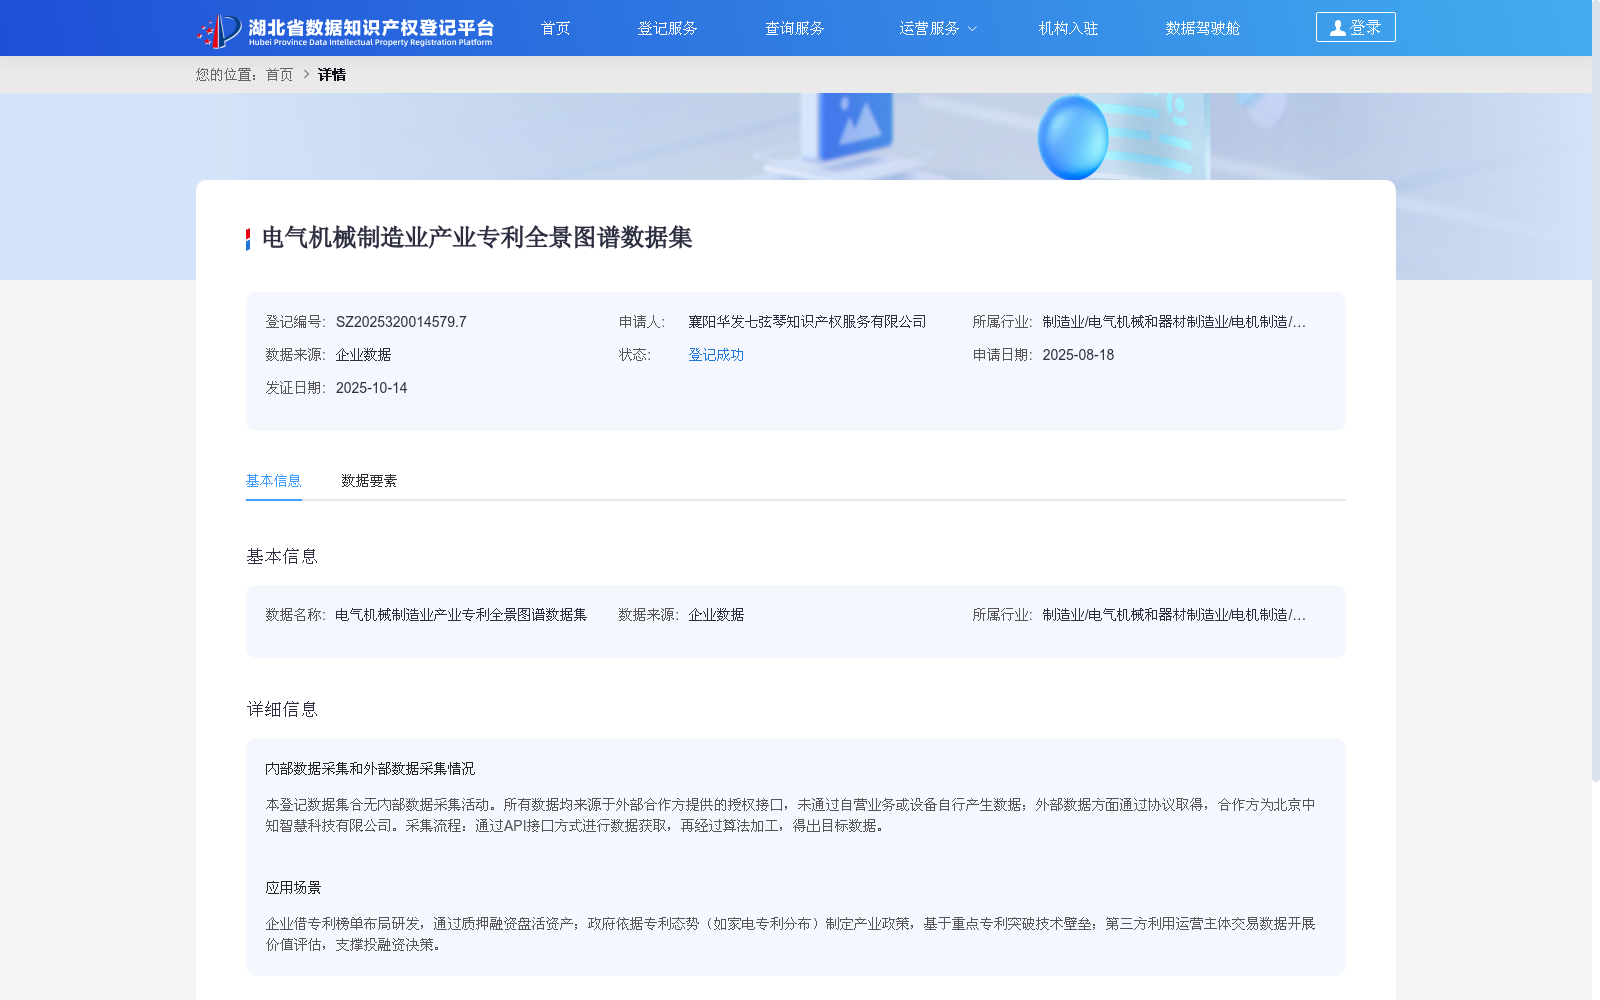
Task: Click the 登录 login button
Action: 1355,27
